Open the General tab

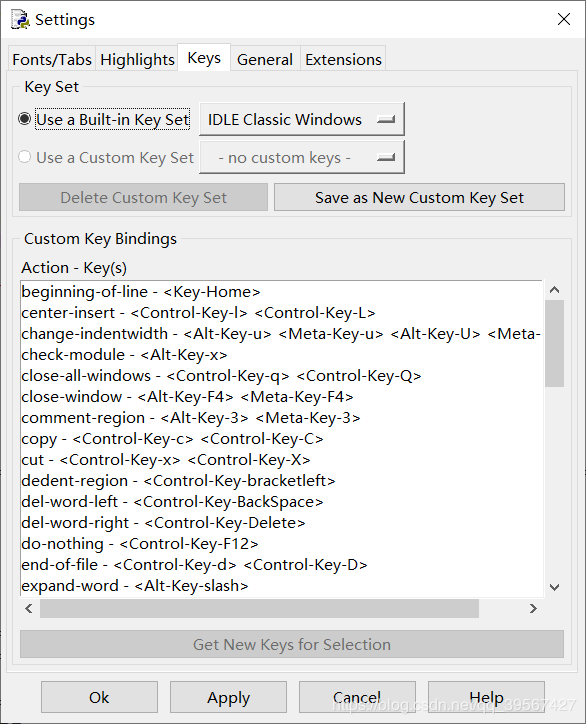coord(265,59)
